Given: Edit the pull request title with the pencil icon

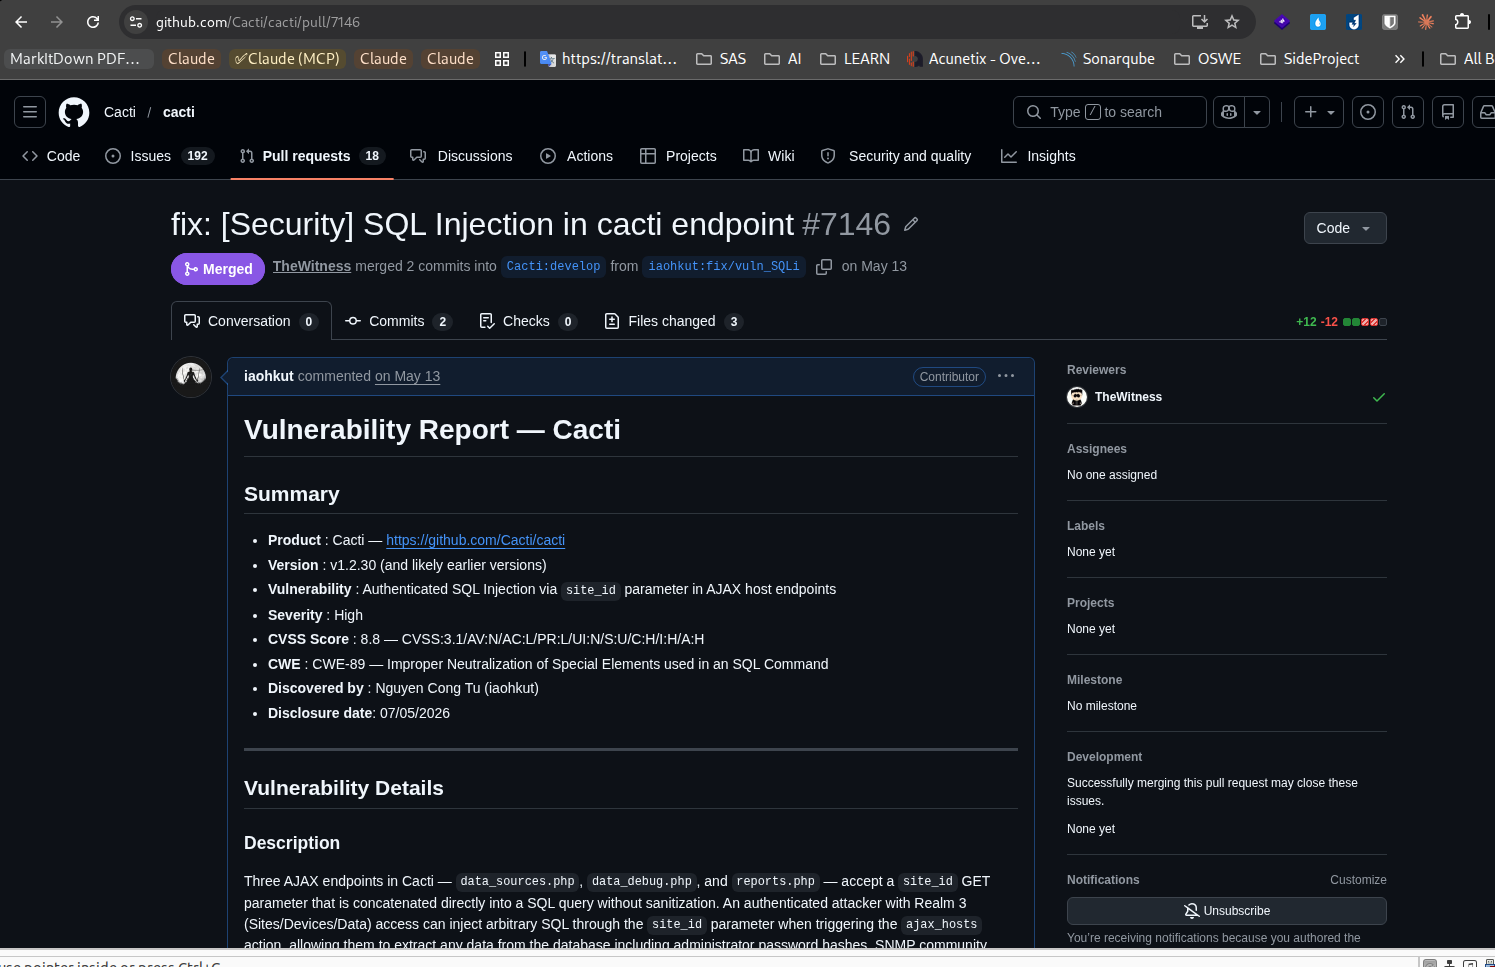Looking at the screenshot, I should coord(911,224).
